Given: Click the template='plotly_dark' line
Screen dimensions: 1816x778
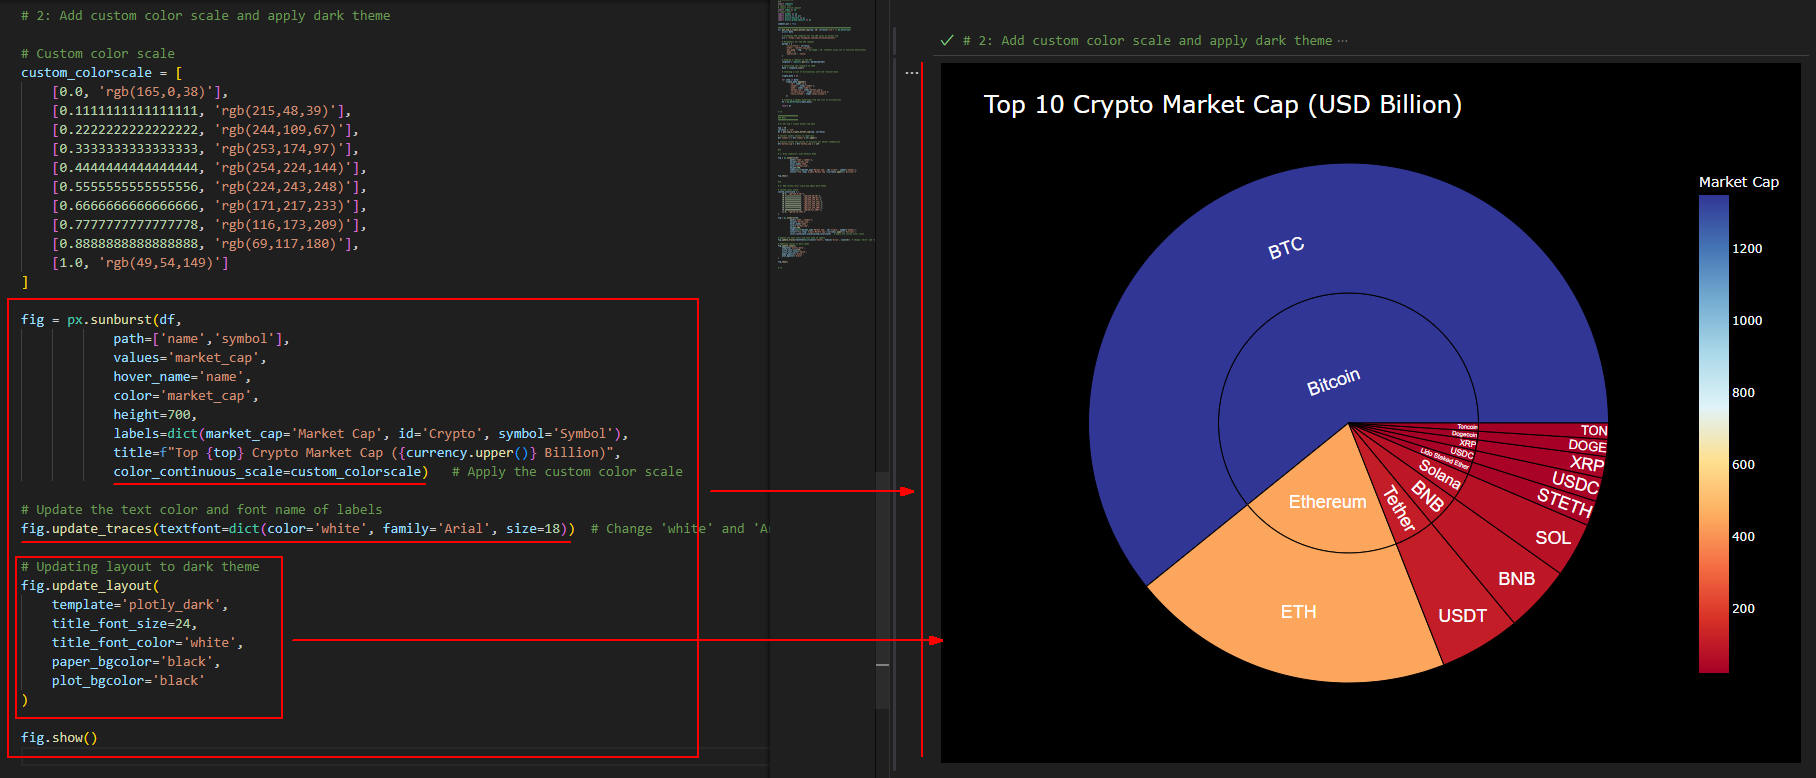Looking at the screenshot, I should pos(140,605).
